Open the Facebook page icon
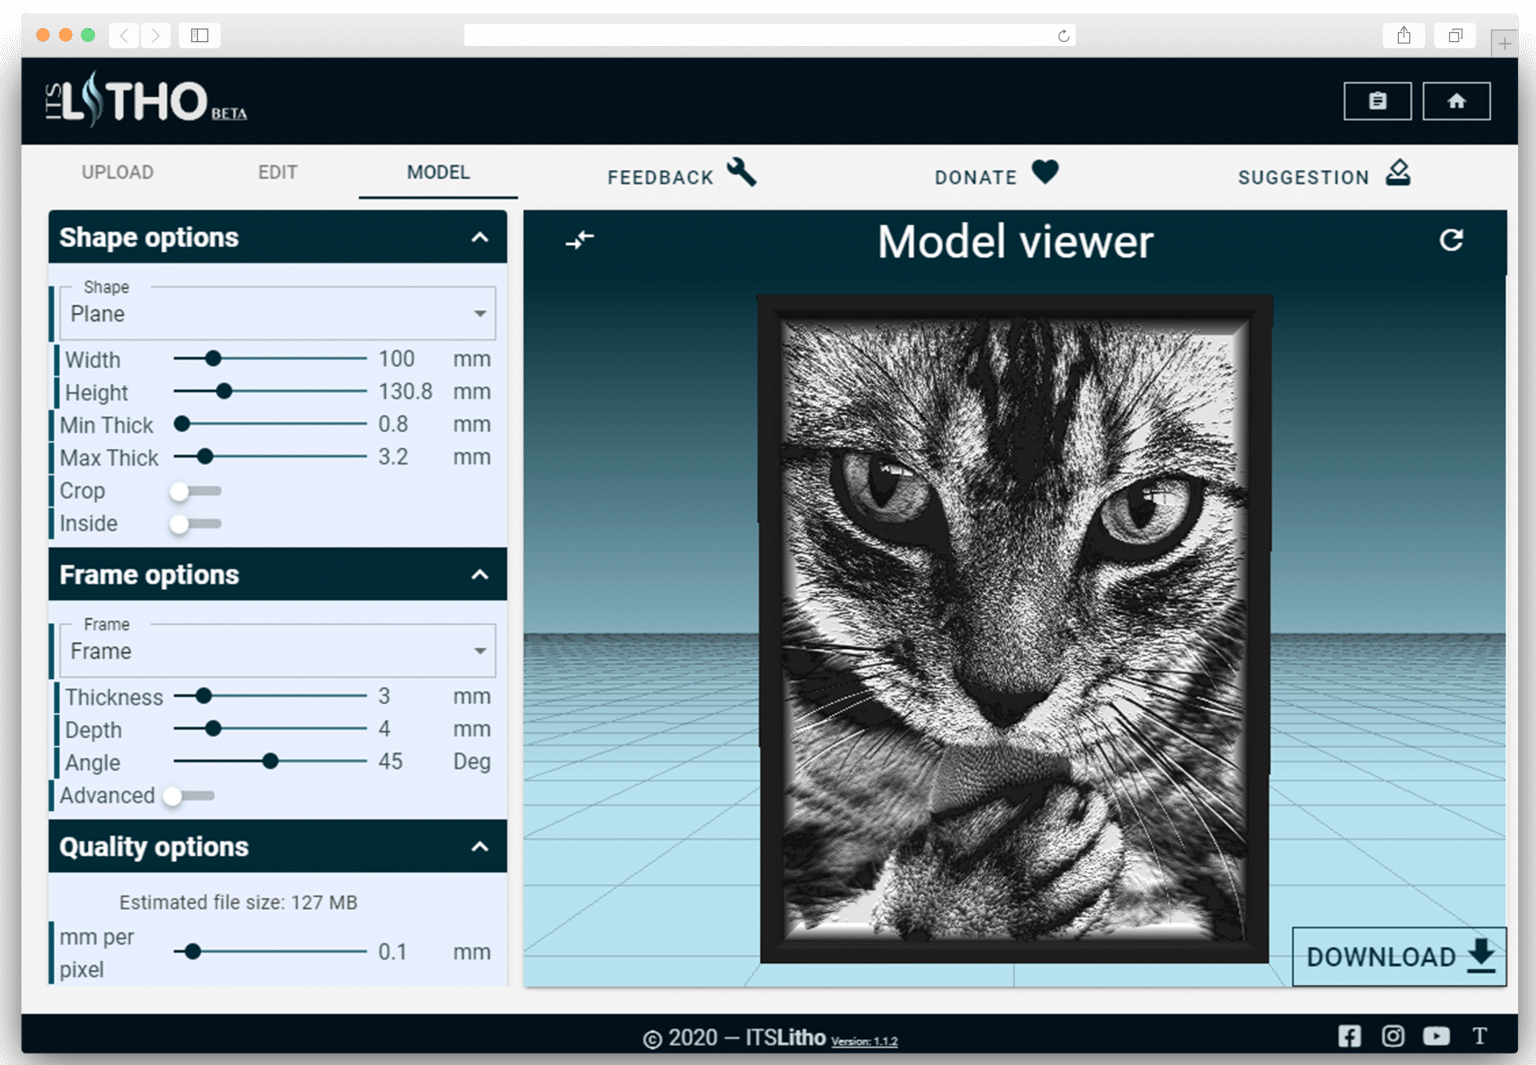This screenshot has height=1065, width=1536. 1349,1036
